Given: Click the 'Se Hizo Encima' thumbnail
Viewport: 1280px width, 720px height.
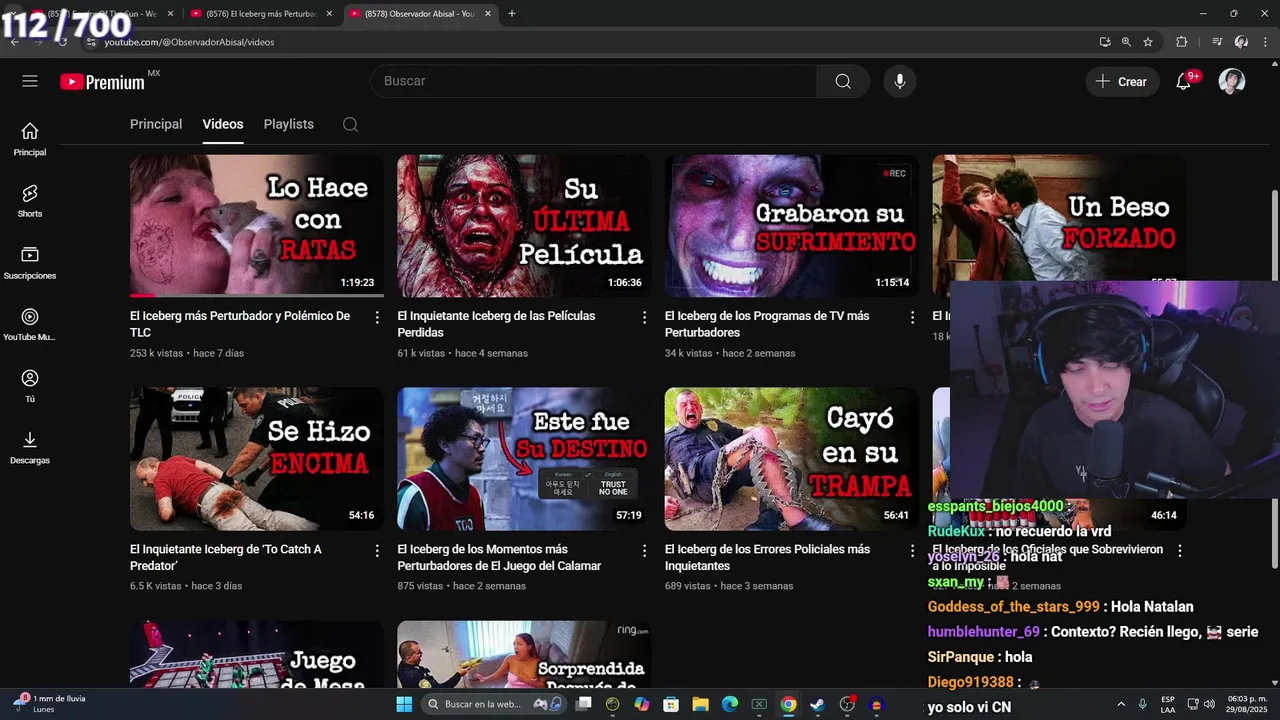Looking at the screenshot, I should point(257,459).
